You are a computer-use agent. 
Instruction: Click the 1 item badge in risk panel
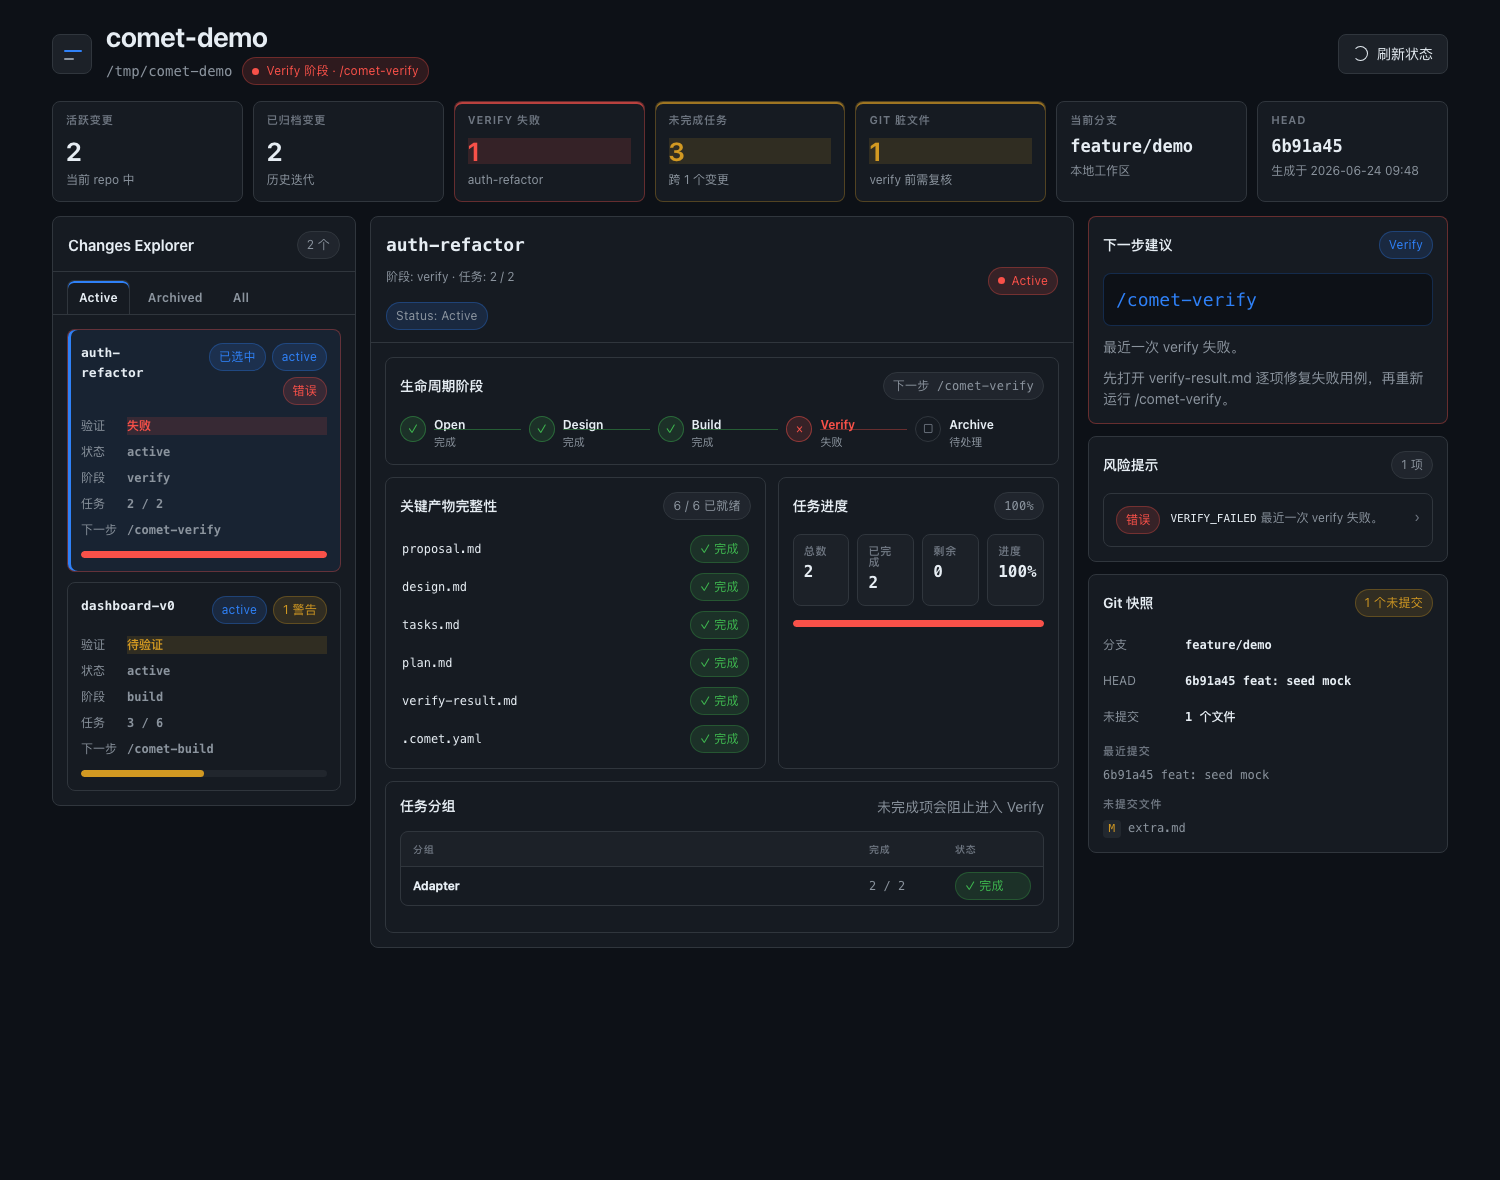(x=1411, y=465)
